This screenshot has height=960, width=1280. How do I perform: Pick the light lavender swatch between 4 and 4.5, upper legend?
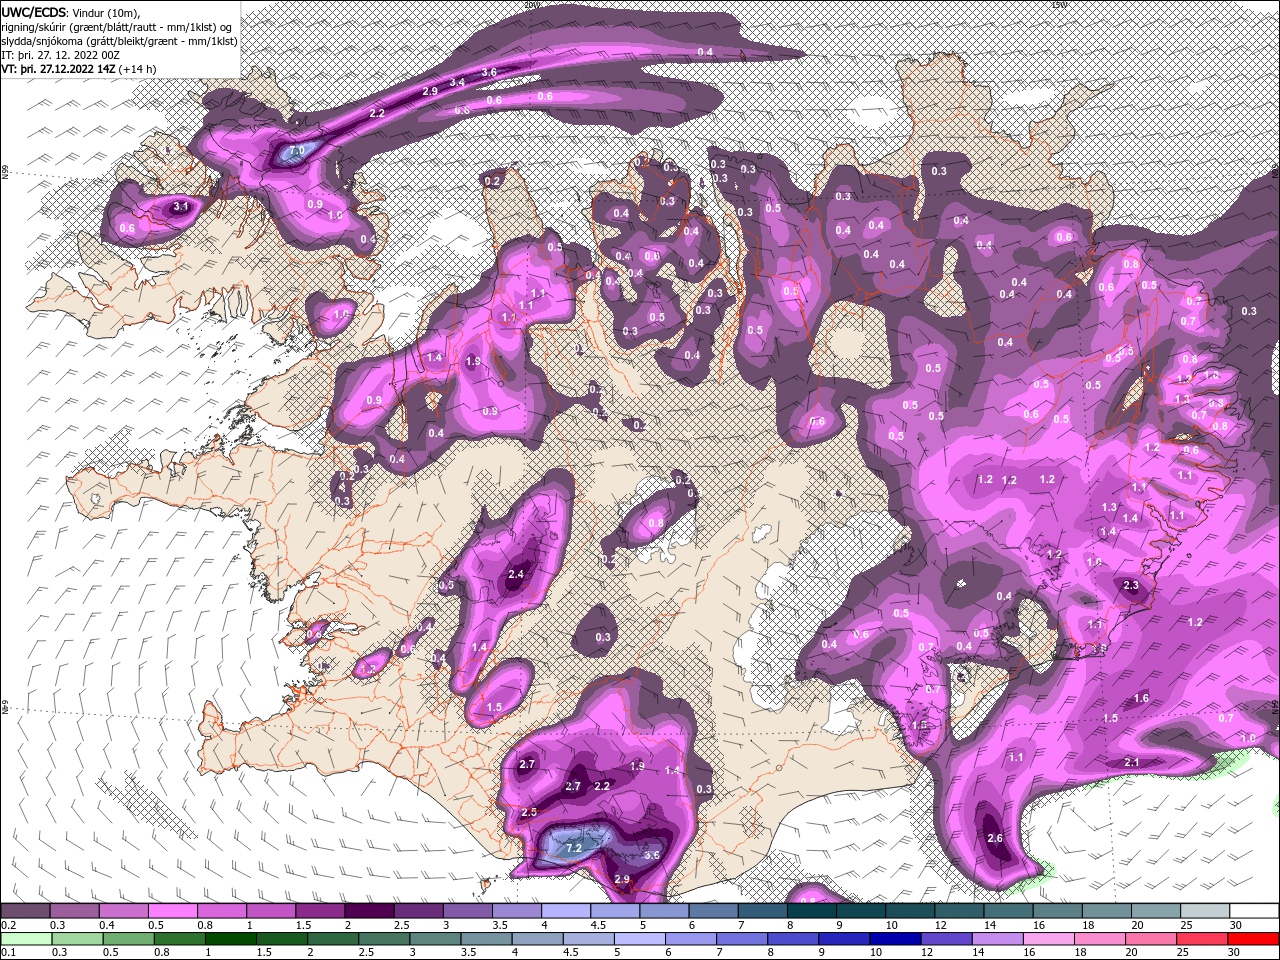click(566, 911)
